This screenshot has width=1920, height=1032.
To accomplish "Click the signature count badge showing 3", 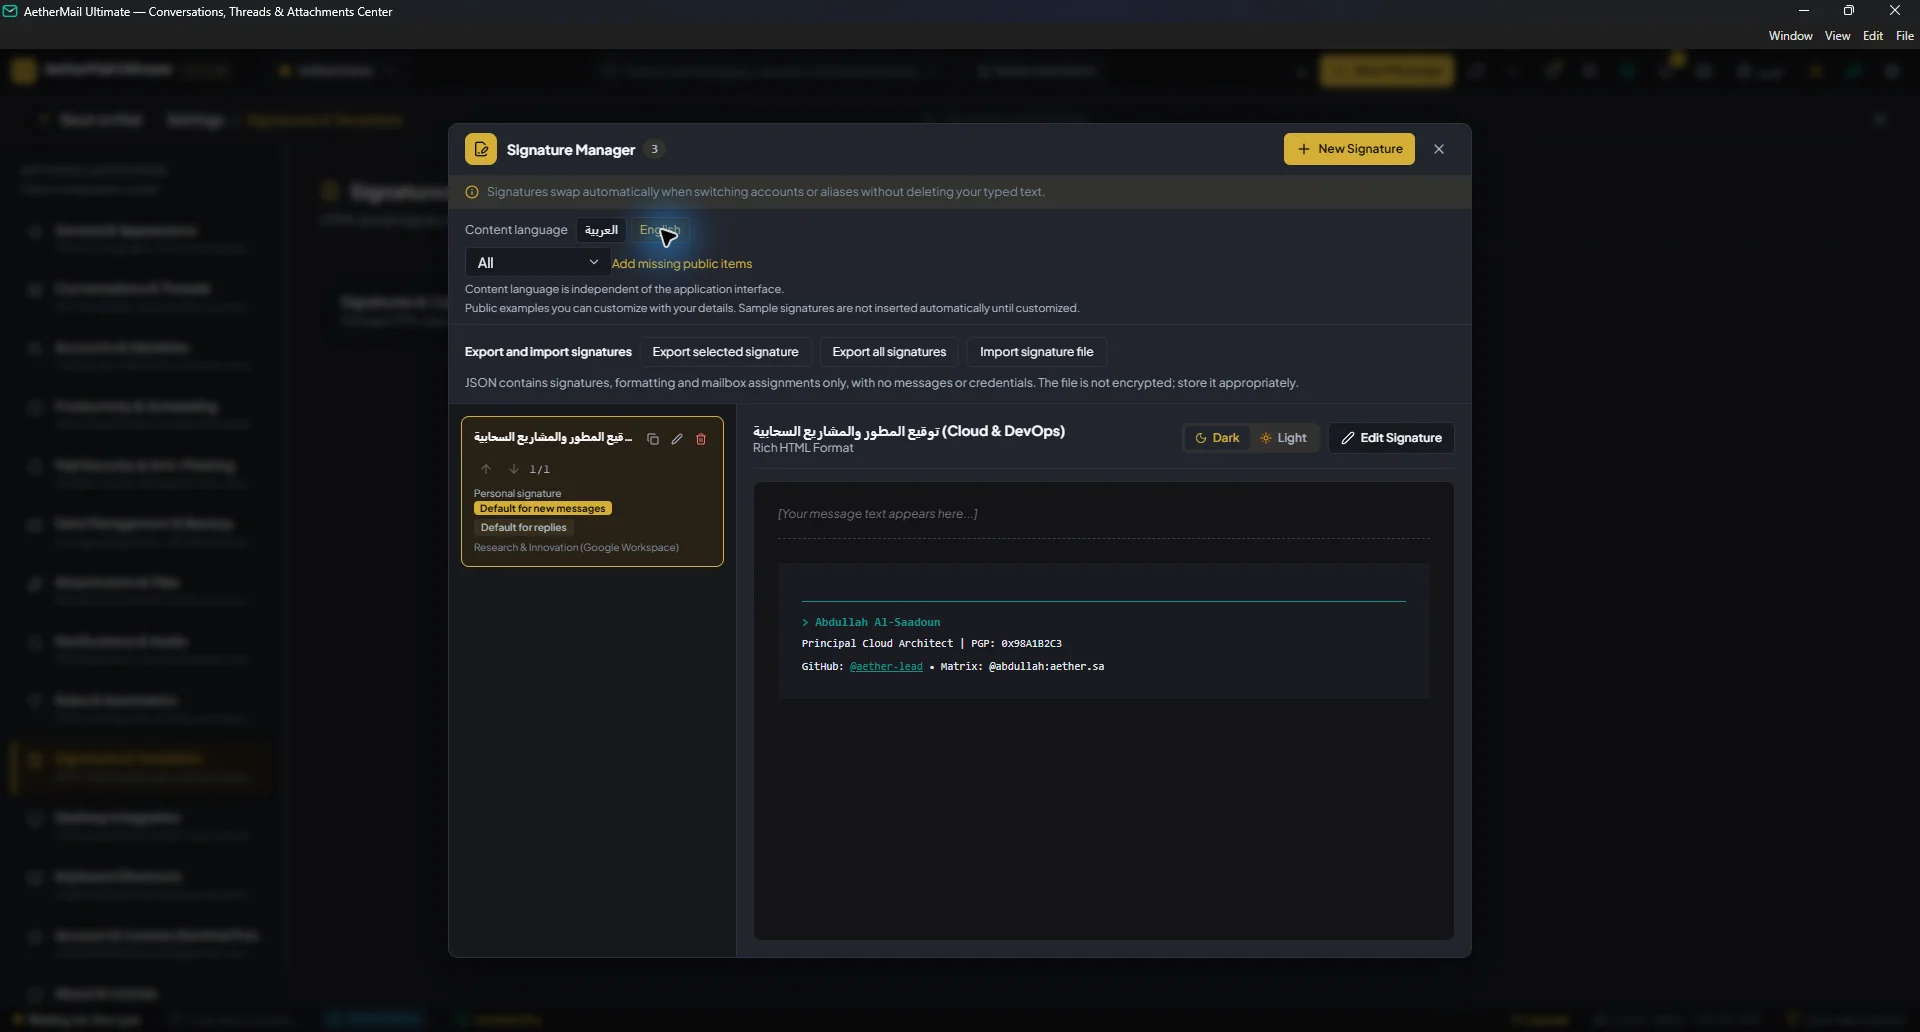I will click(655, 149).
